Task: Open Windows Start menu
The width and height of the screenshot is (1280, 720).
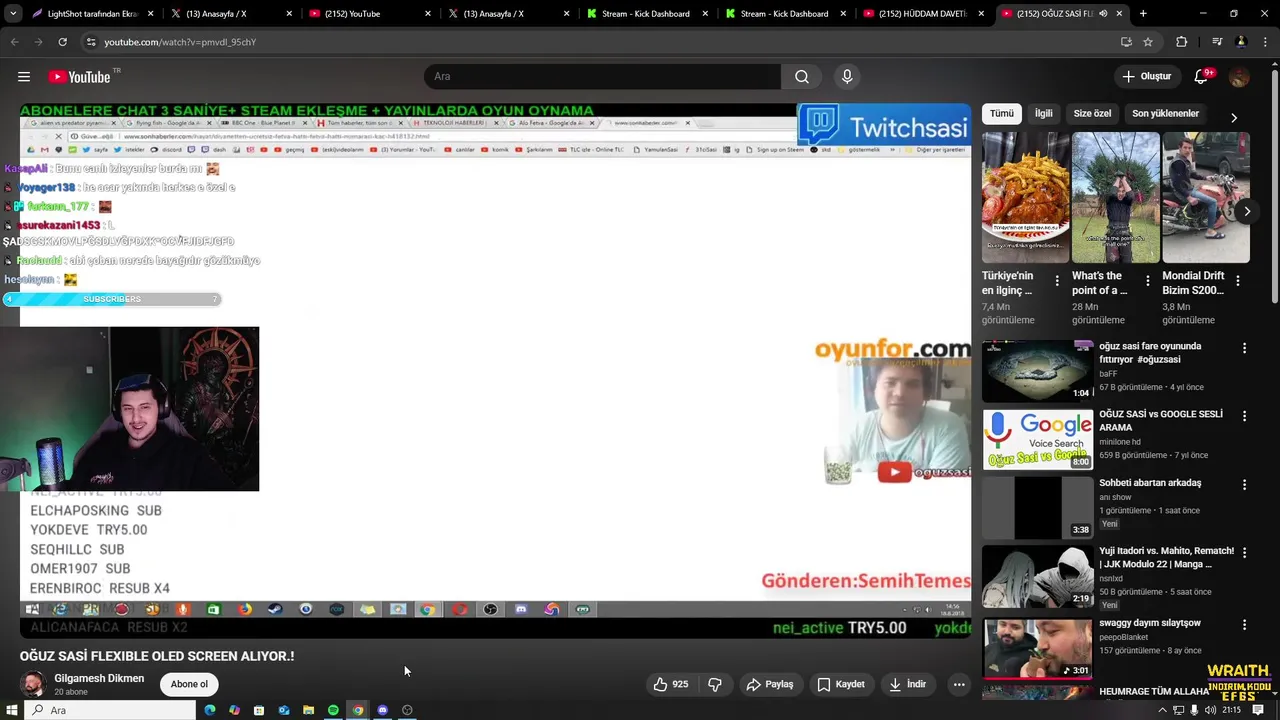Action: pyautogui.click(x=12, y=710)
